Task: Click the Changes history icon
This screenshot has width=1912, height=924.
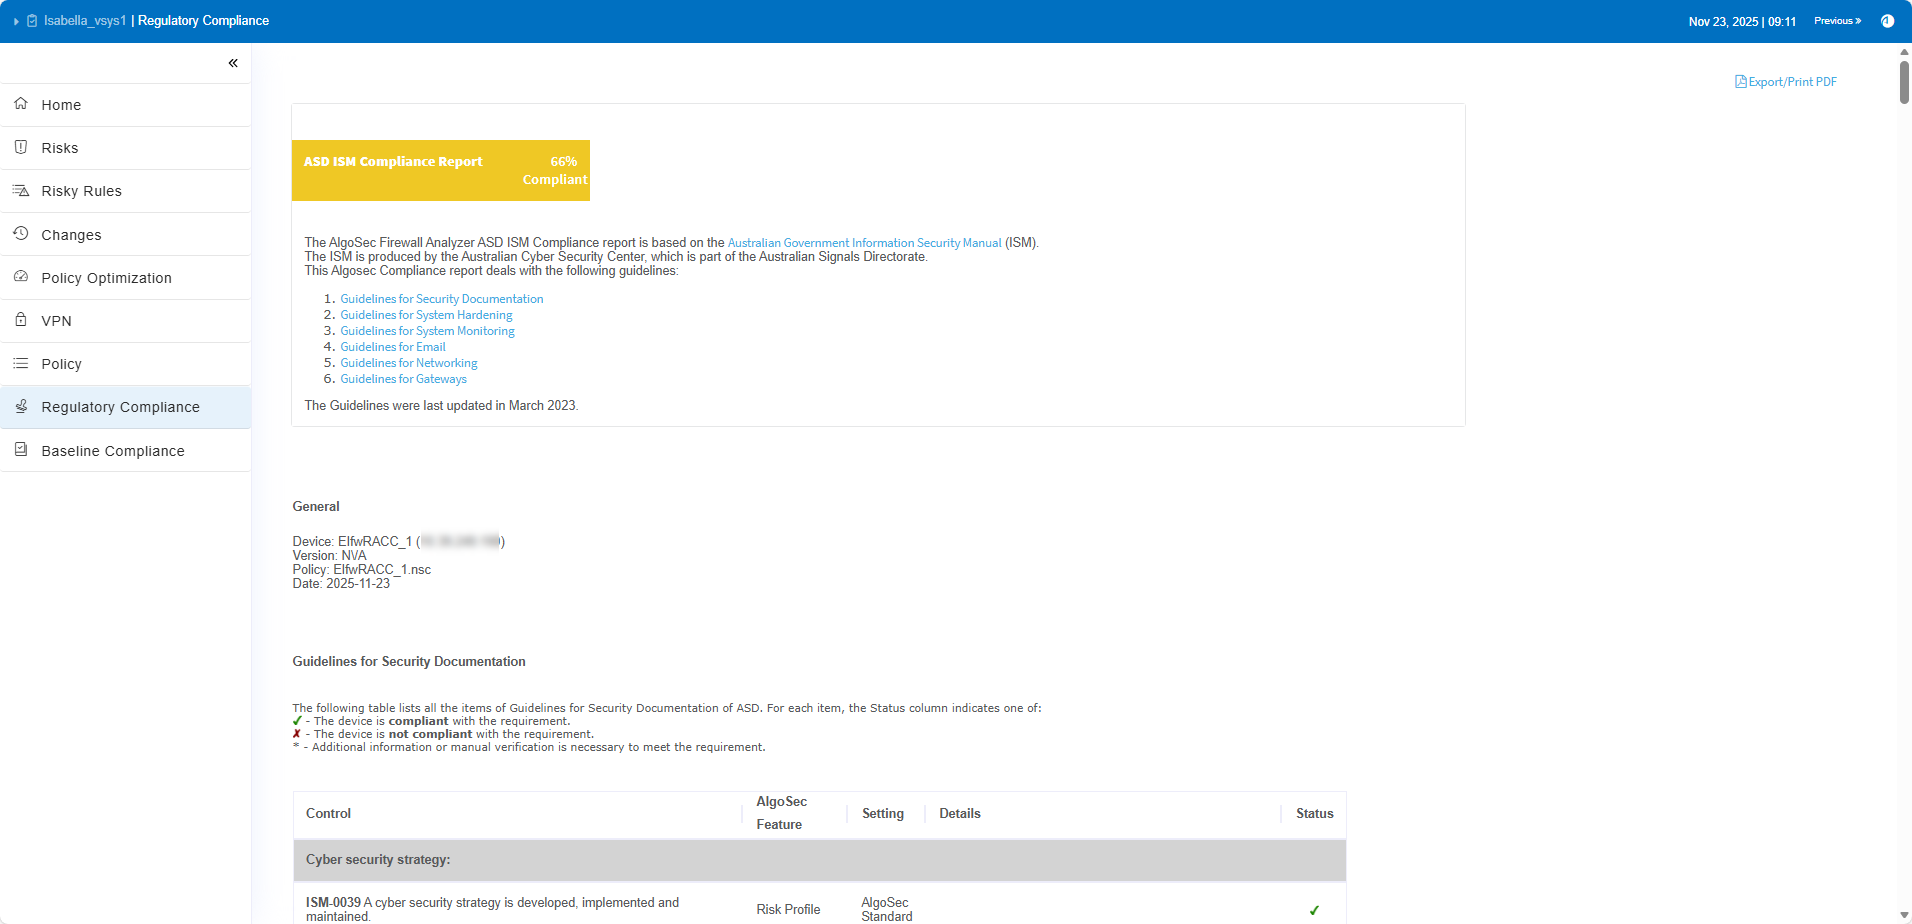Action: (x=21, y=234)
